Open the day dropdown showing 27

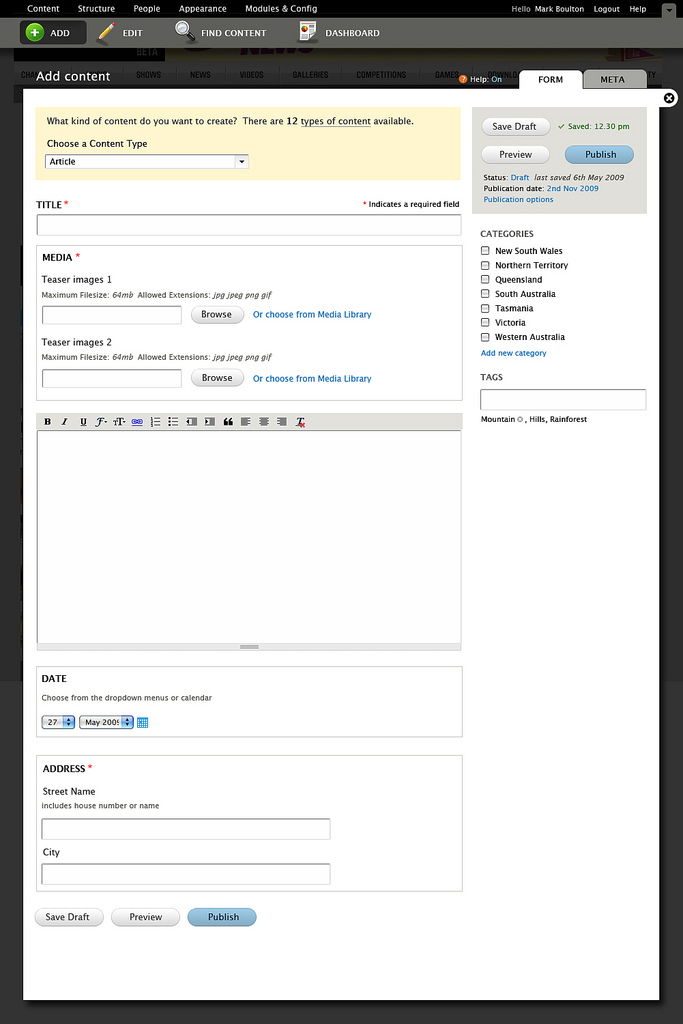coord(58,722)
